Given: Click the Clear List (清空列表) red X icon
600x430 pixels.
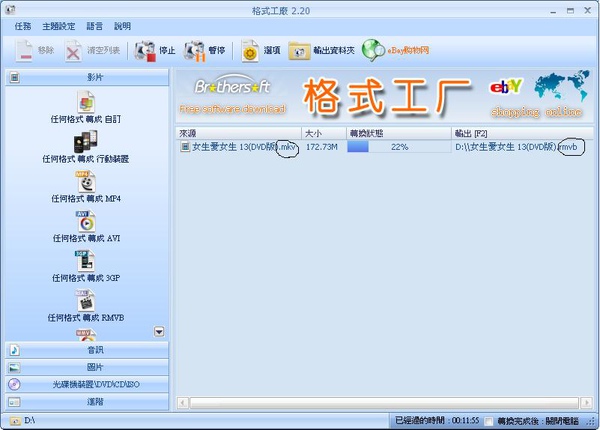Looking at the screenshot, I should (x=73, y=50).
